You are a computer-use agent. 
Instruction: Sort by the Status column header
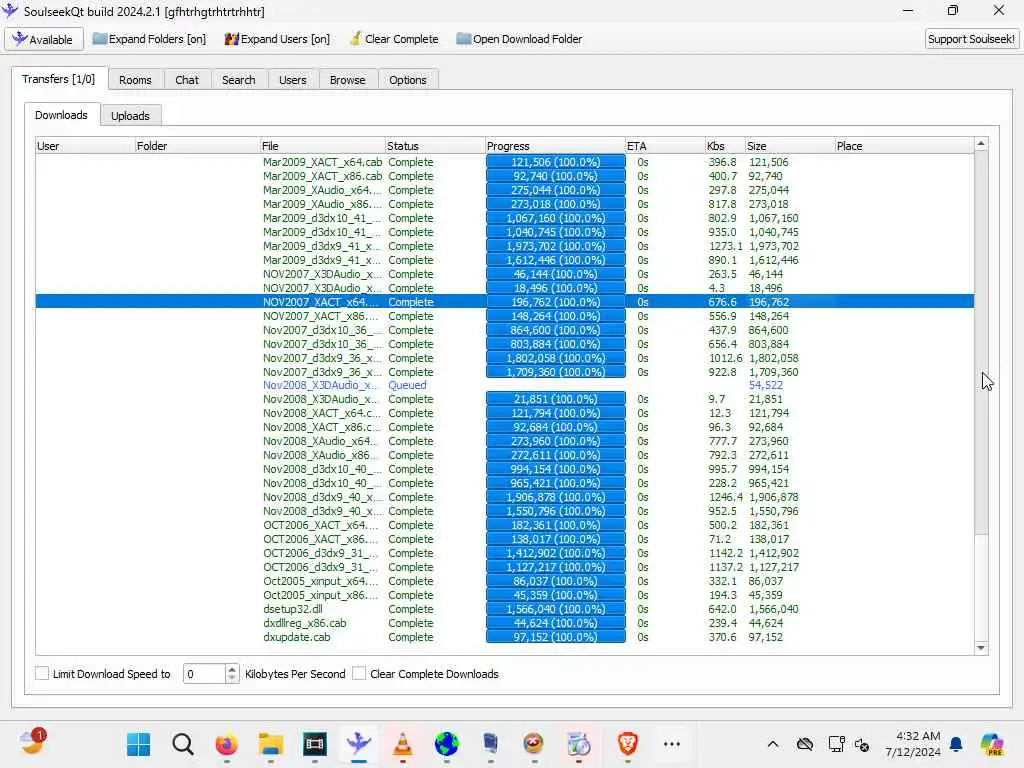[x=434, y=146]
